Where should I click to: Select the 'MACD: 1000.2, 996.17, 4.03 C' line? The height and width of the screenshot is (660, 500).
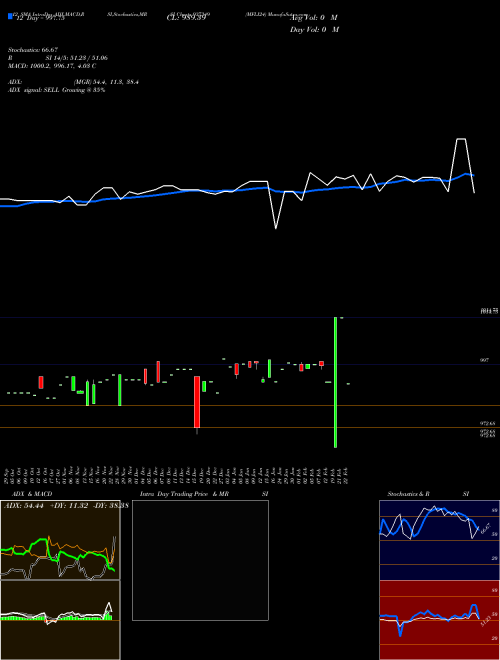pos(52,66)
